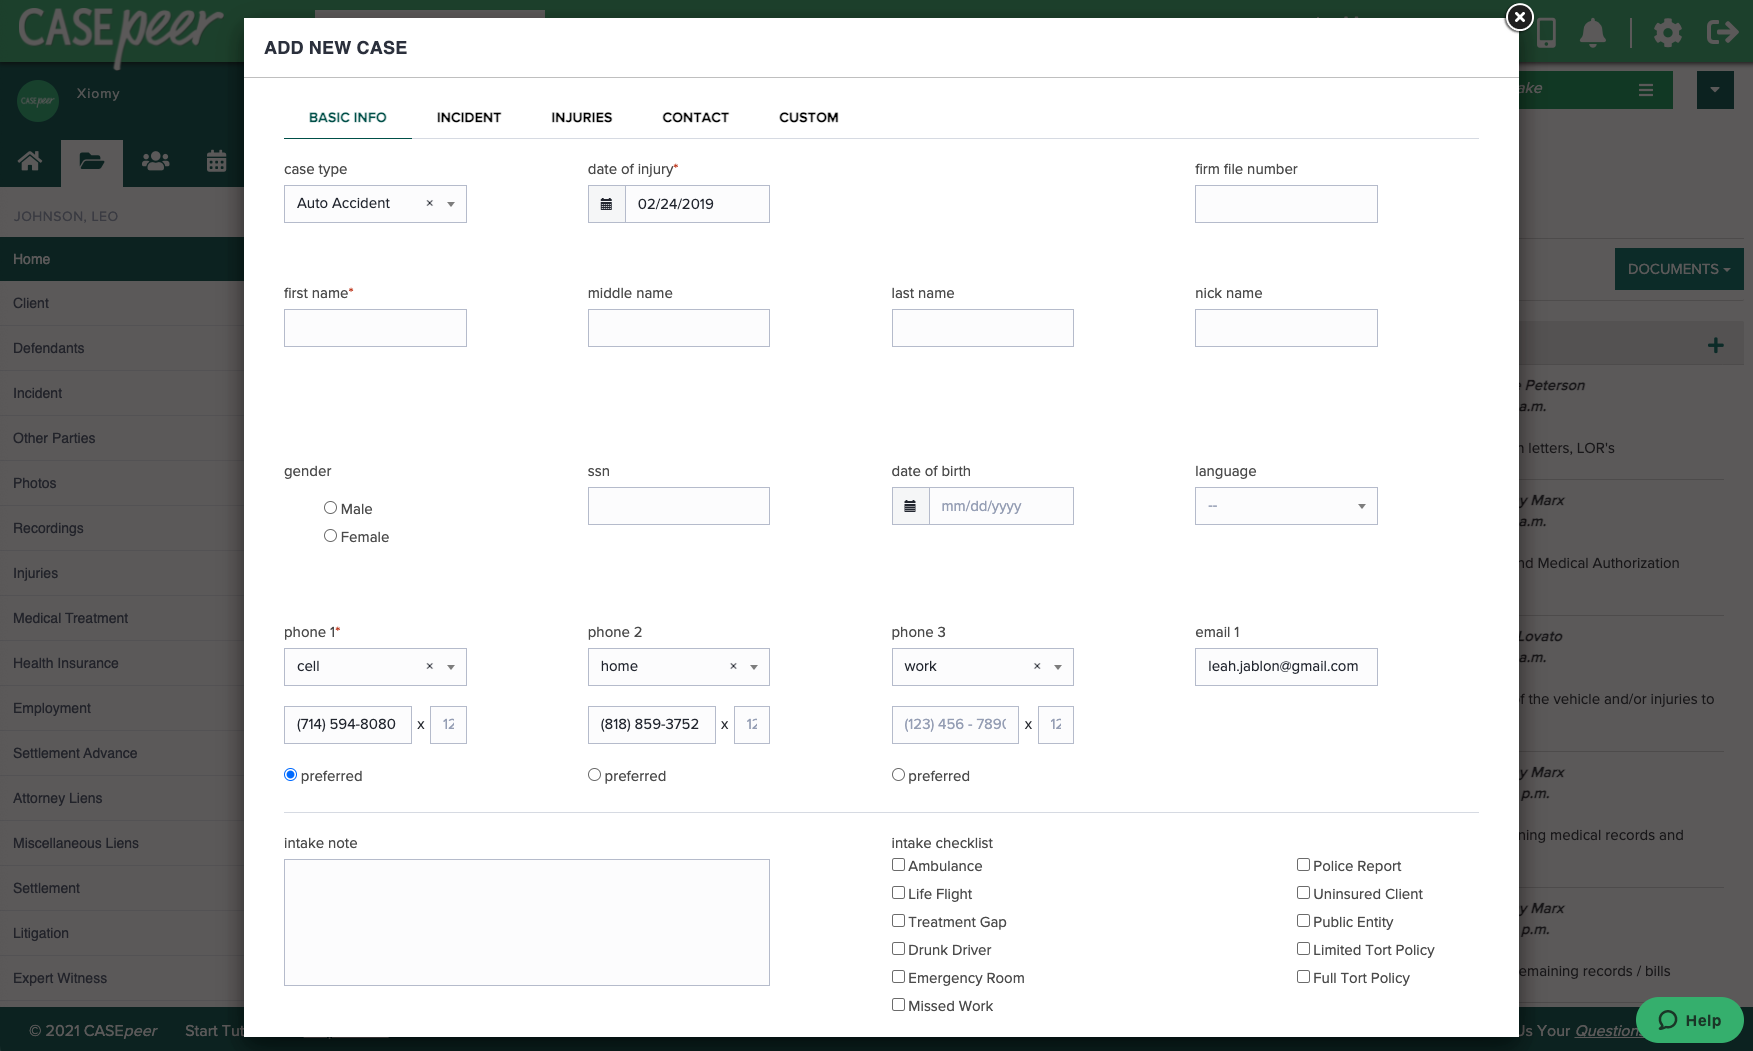Open the contacts people icon
Screen dimensions: 1753x1051
coord(154,161)
